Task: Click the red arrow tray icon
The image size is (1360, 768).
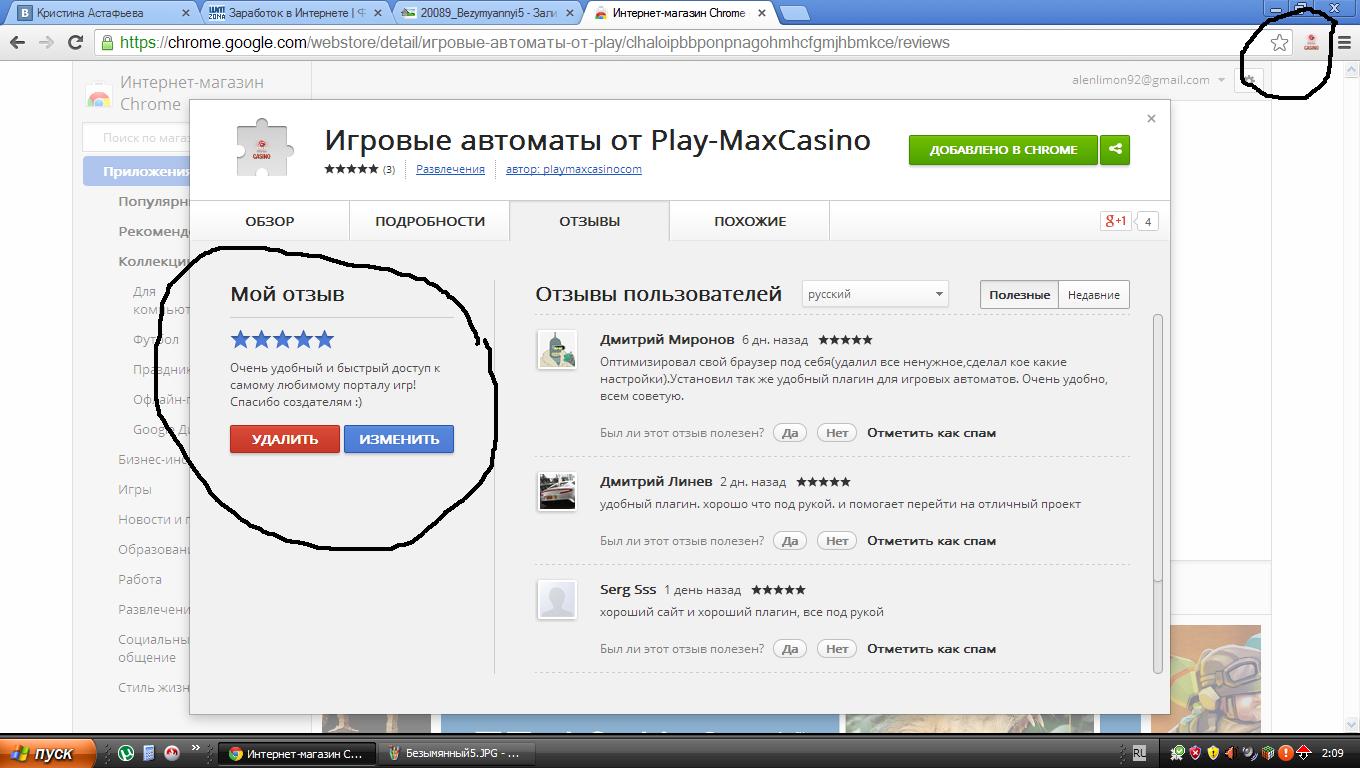Action: coord(1303,753)
